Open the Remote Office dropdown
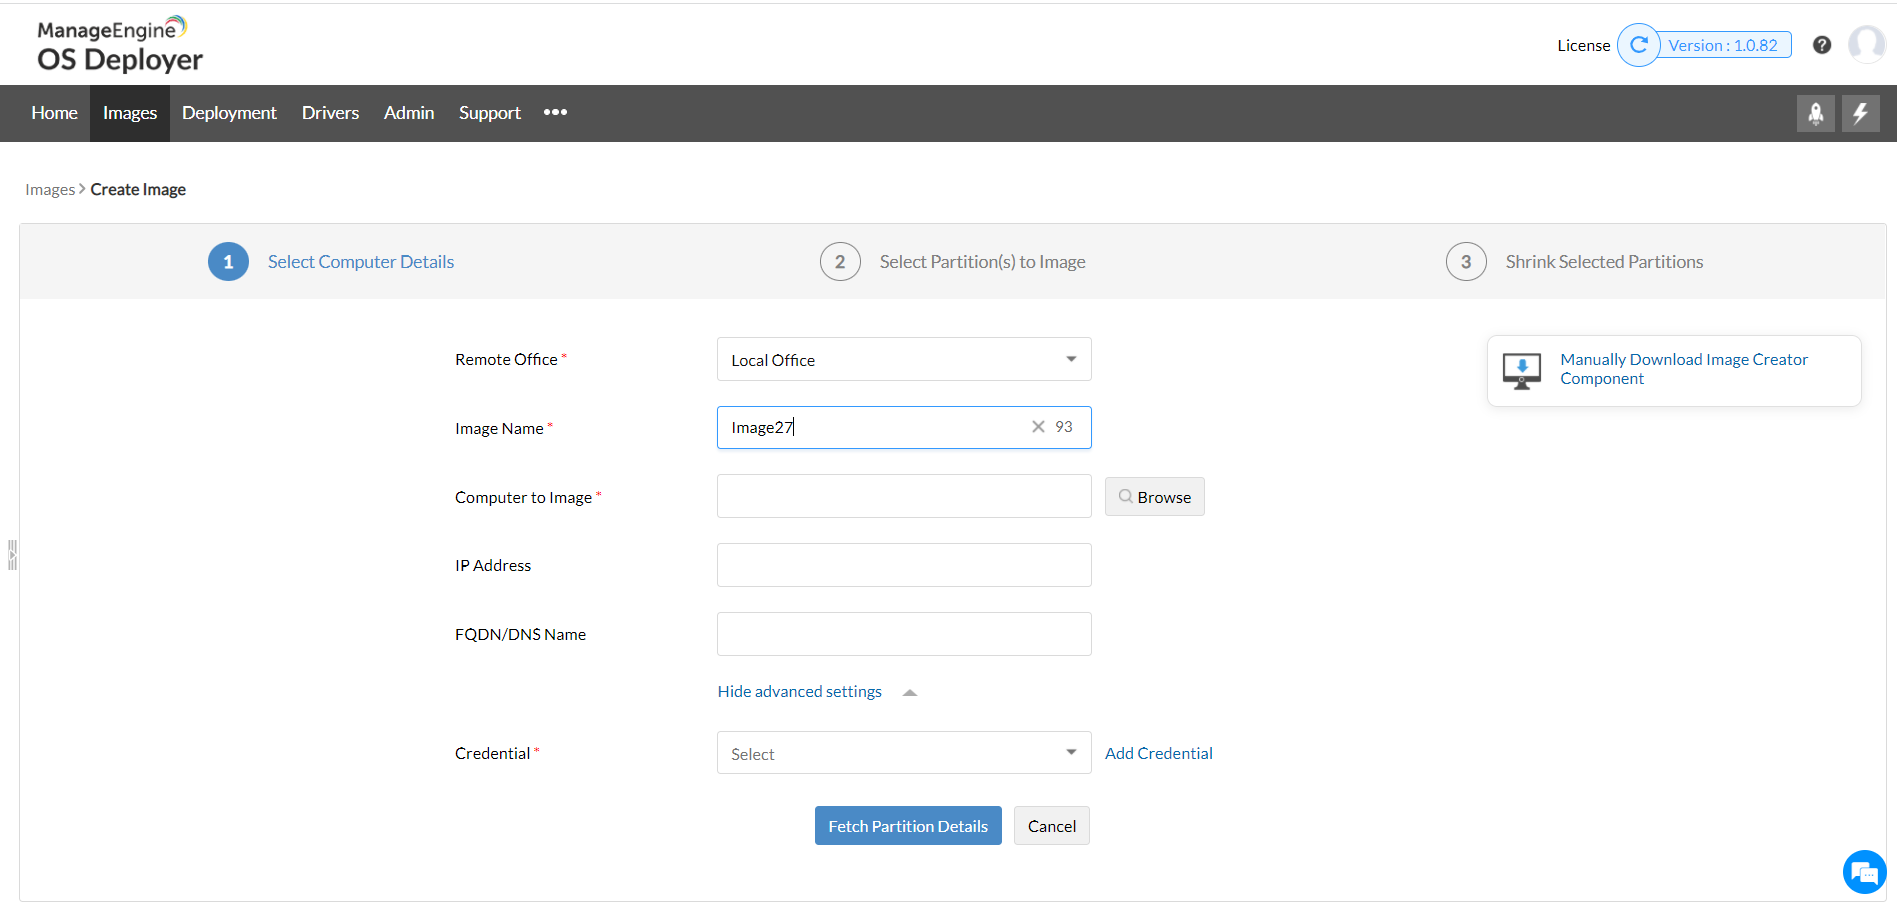The width and height of the screenshot is (1897, 903). [x=903, y=359]
